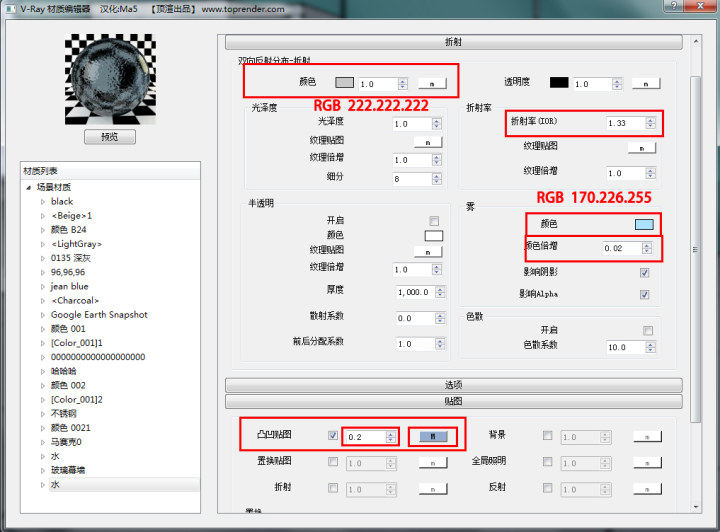The height and width of the screenshot is (532, 720).
Task: Toggle the 影响阴影 checkbox
Action: (x=645, y=273)
